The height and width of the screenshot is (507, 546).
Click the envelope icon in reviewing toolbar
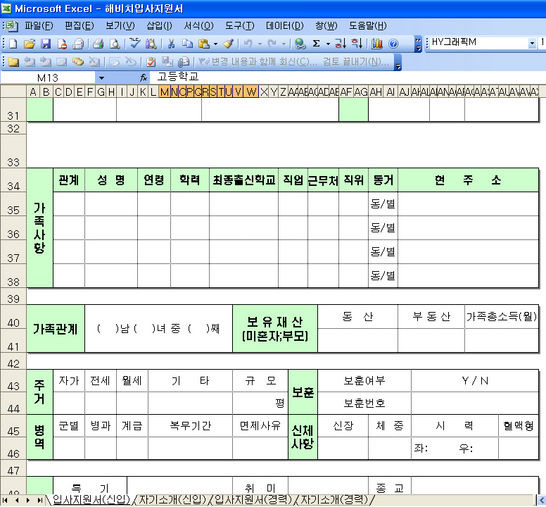(183, 62)
